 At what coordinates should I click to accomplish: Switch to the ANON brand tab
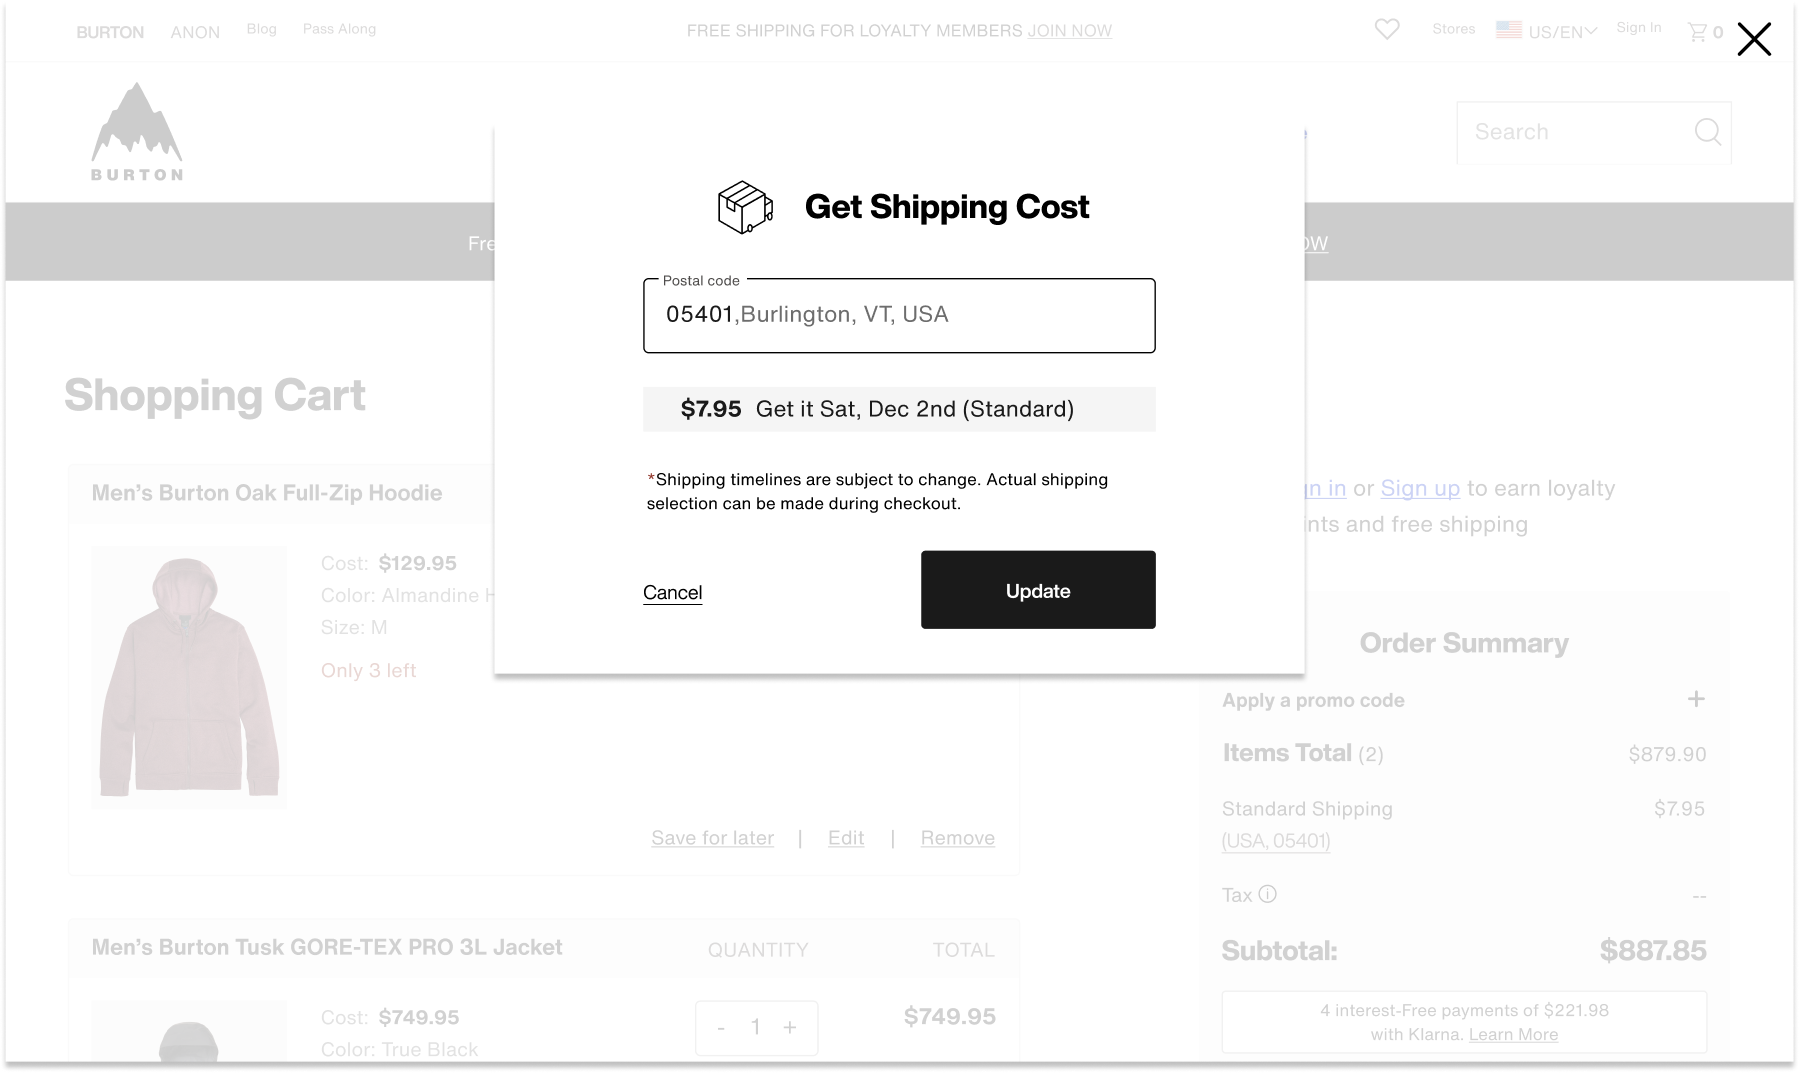(195, 32)
